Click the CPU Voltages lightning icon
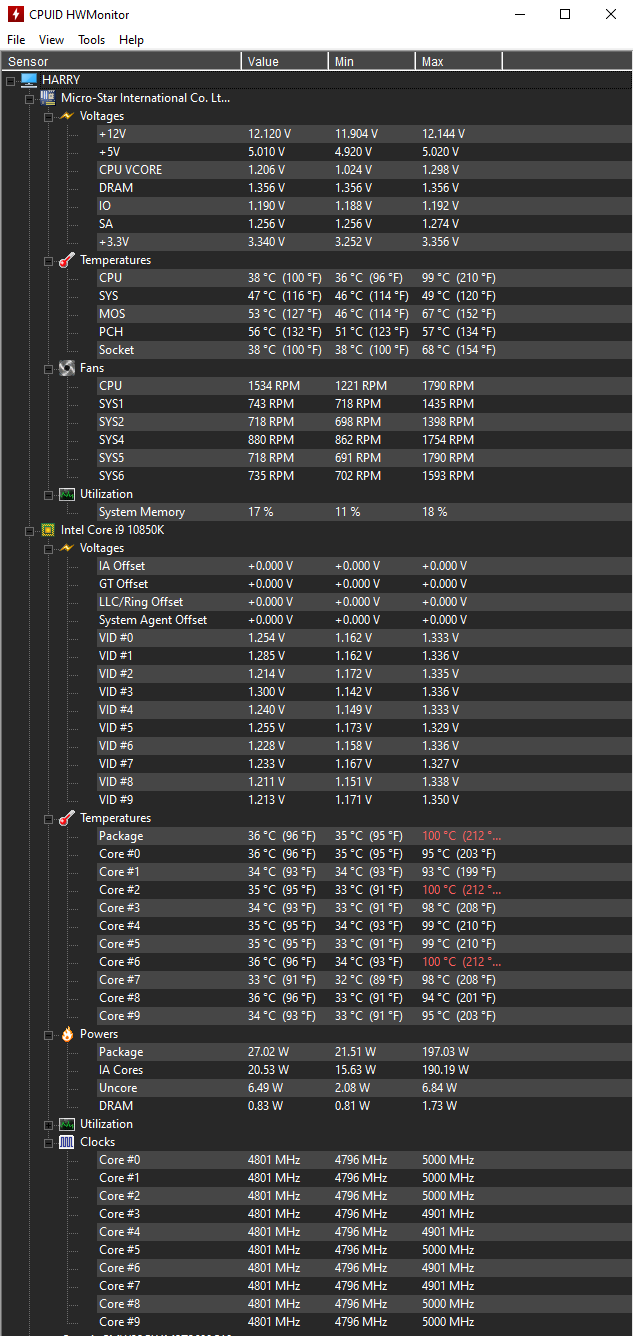 pyautogui.click(x=67, y=548)
